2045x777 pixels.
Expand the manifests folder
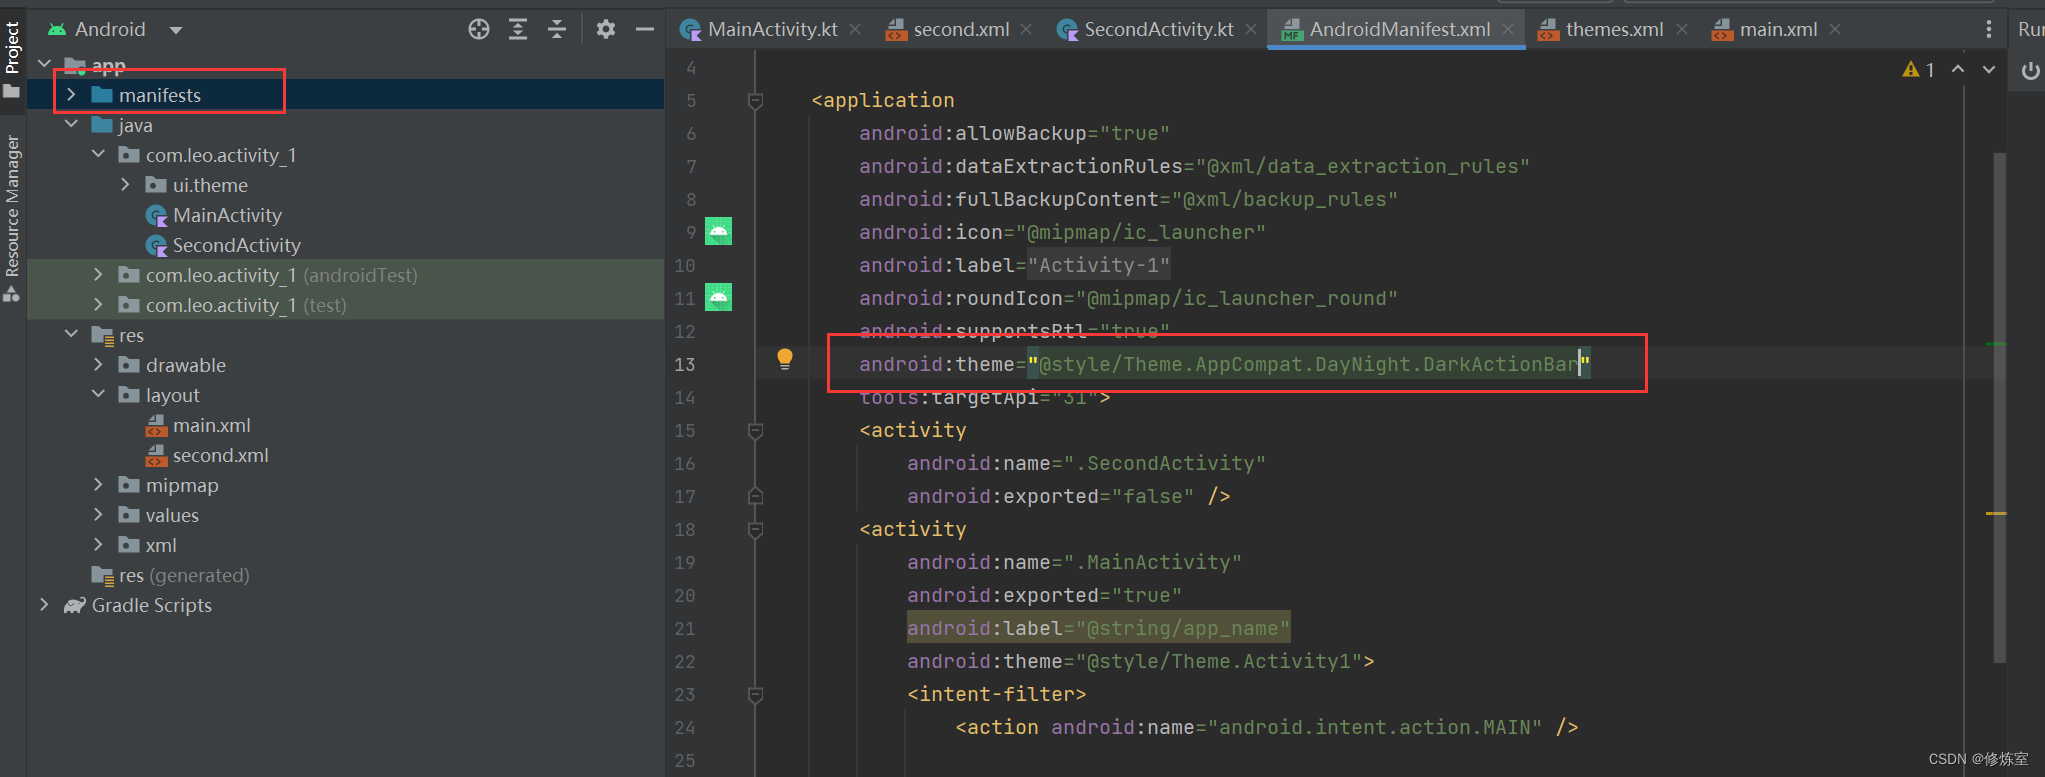click(x=71, y=95)
